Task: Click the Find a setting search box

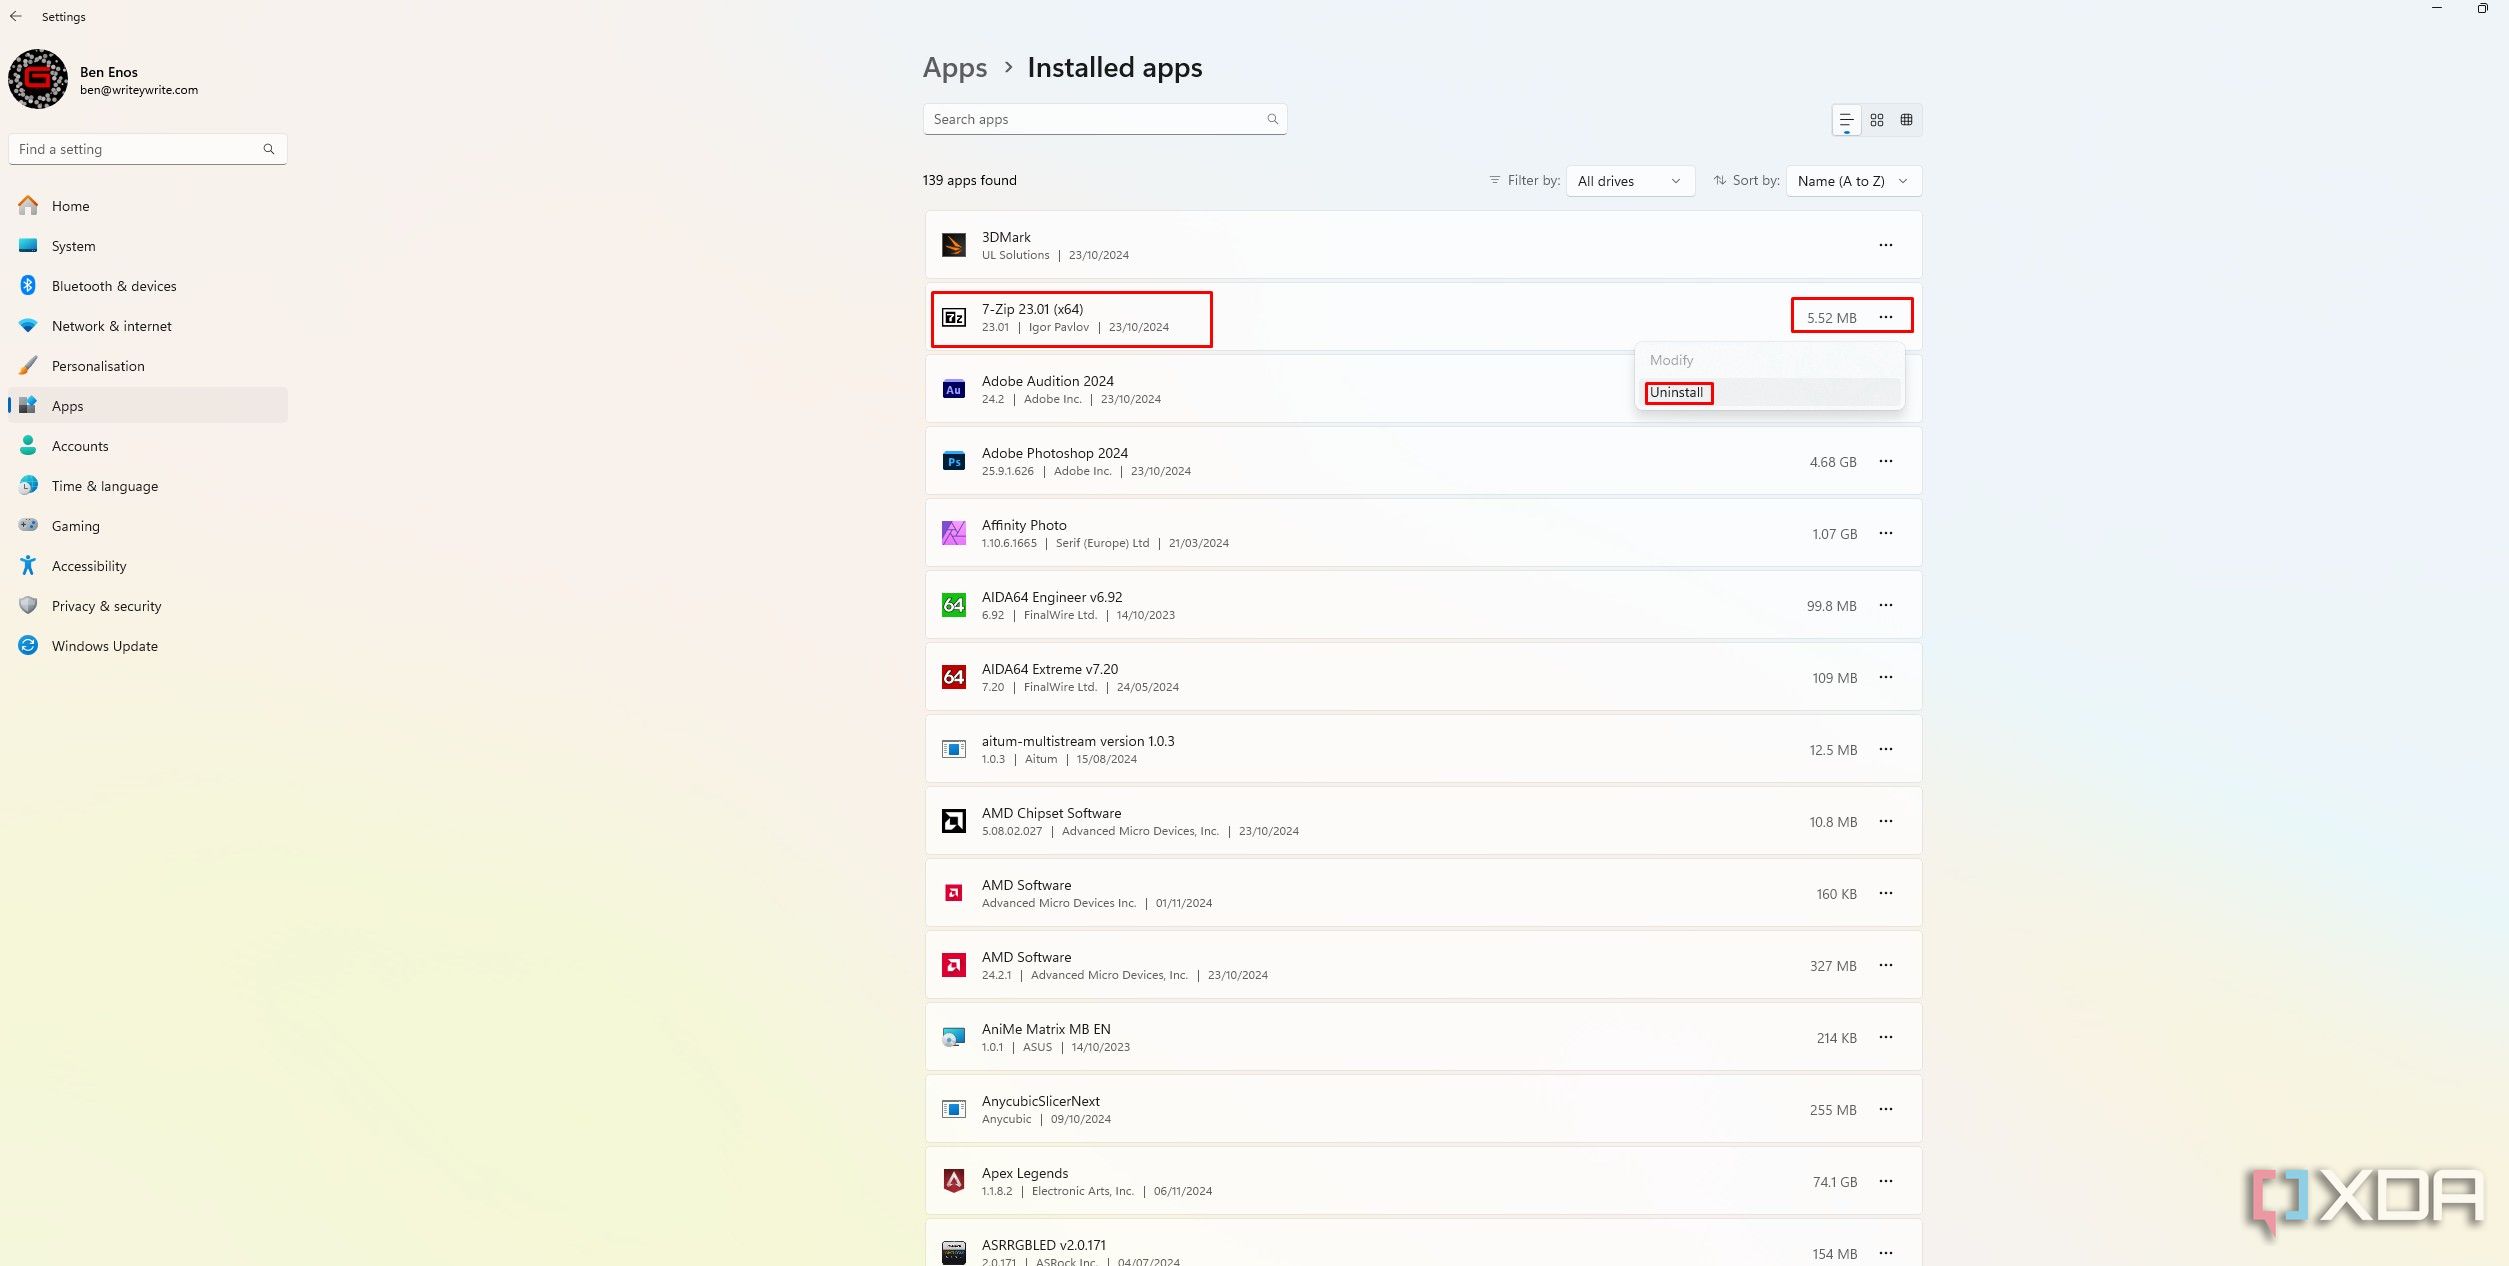Action: tap(148, 149)
